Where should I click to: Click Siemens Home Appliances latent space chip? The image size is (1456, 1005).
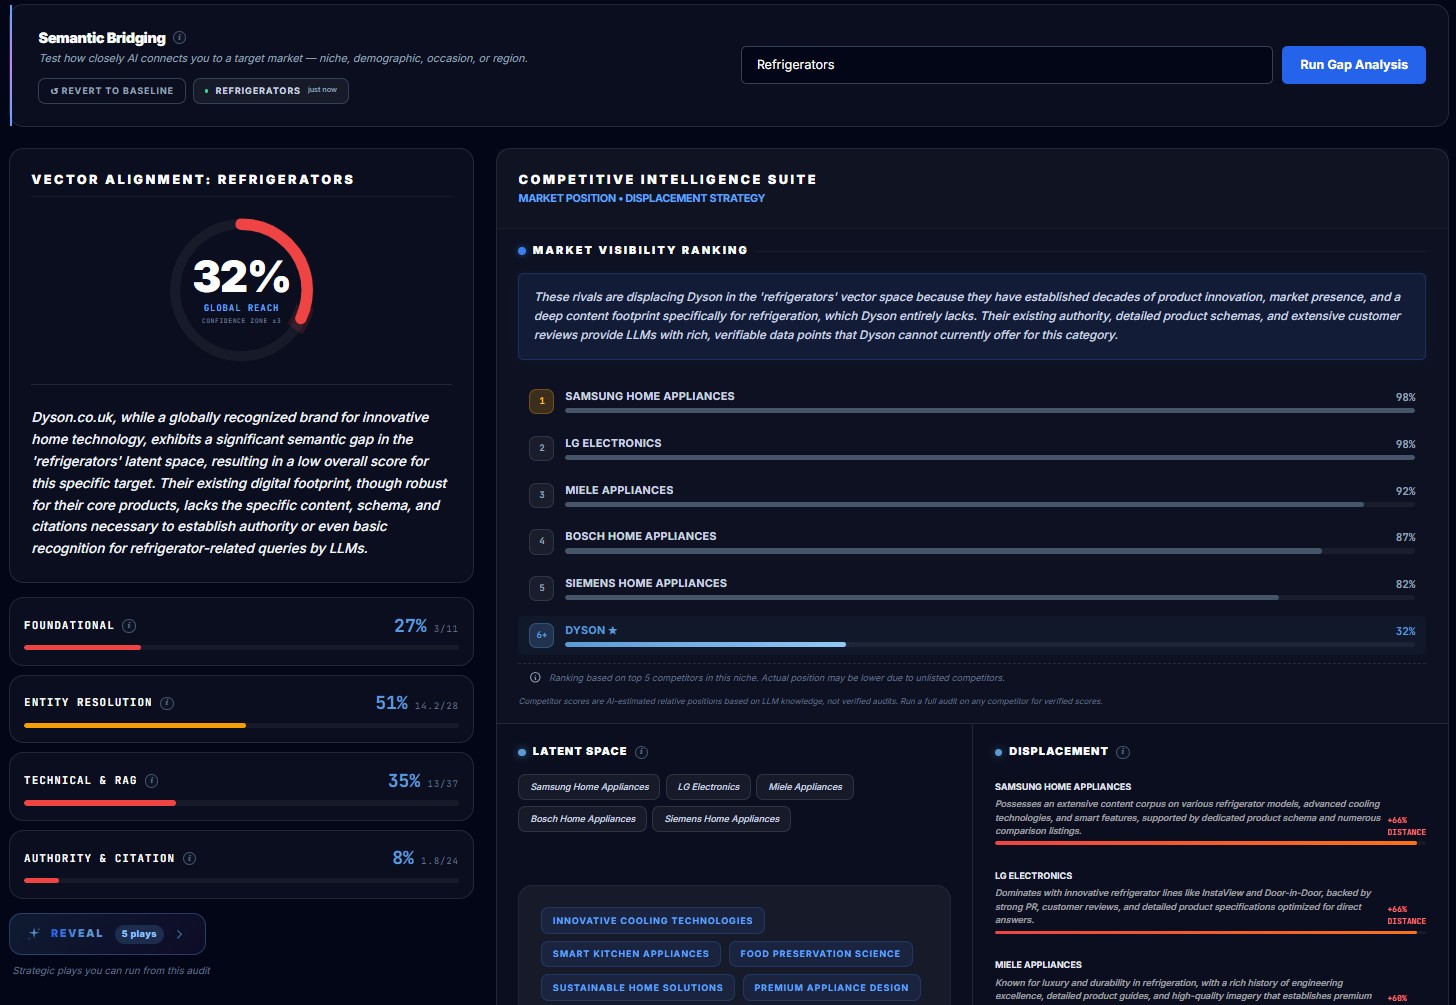[x=722, y=819]
